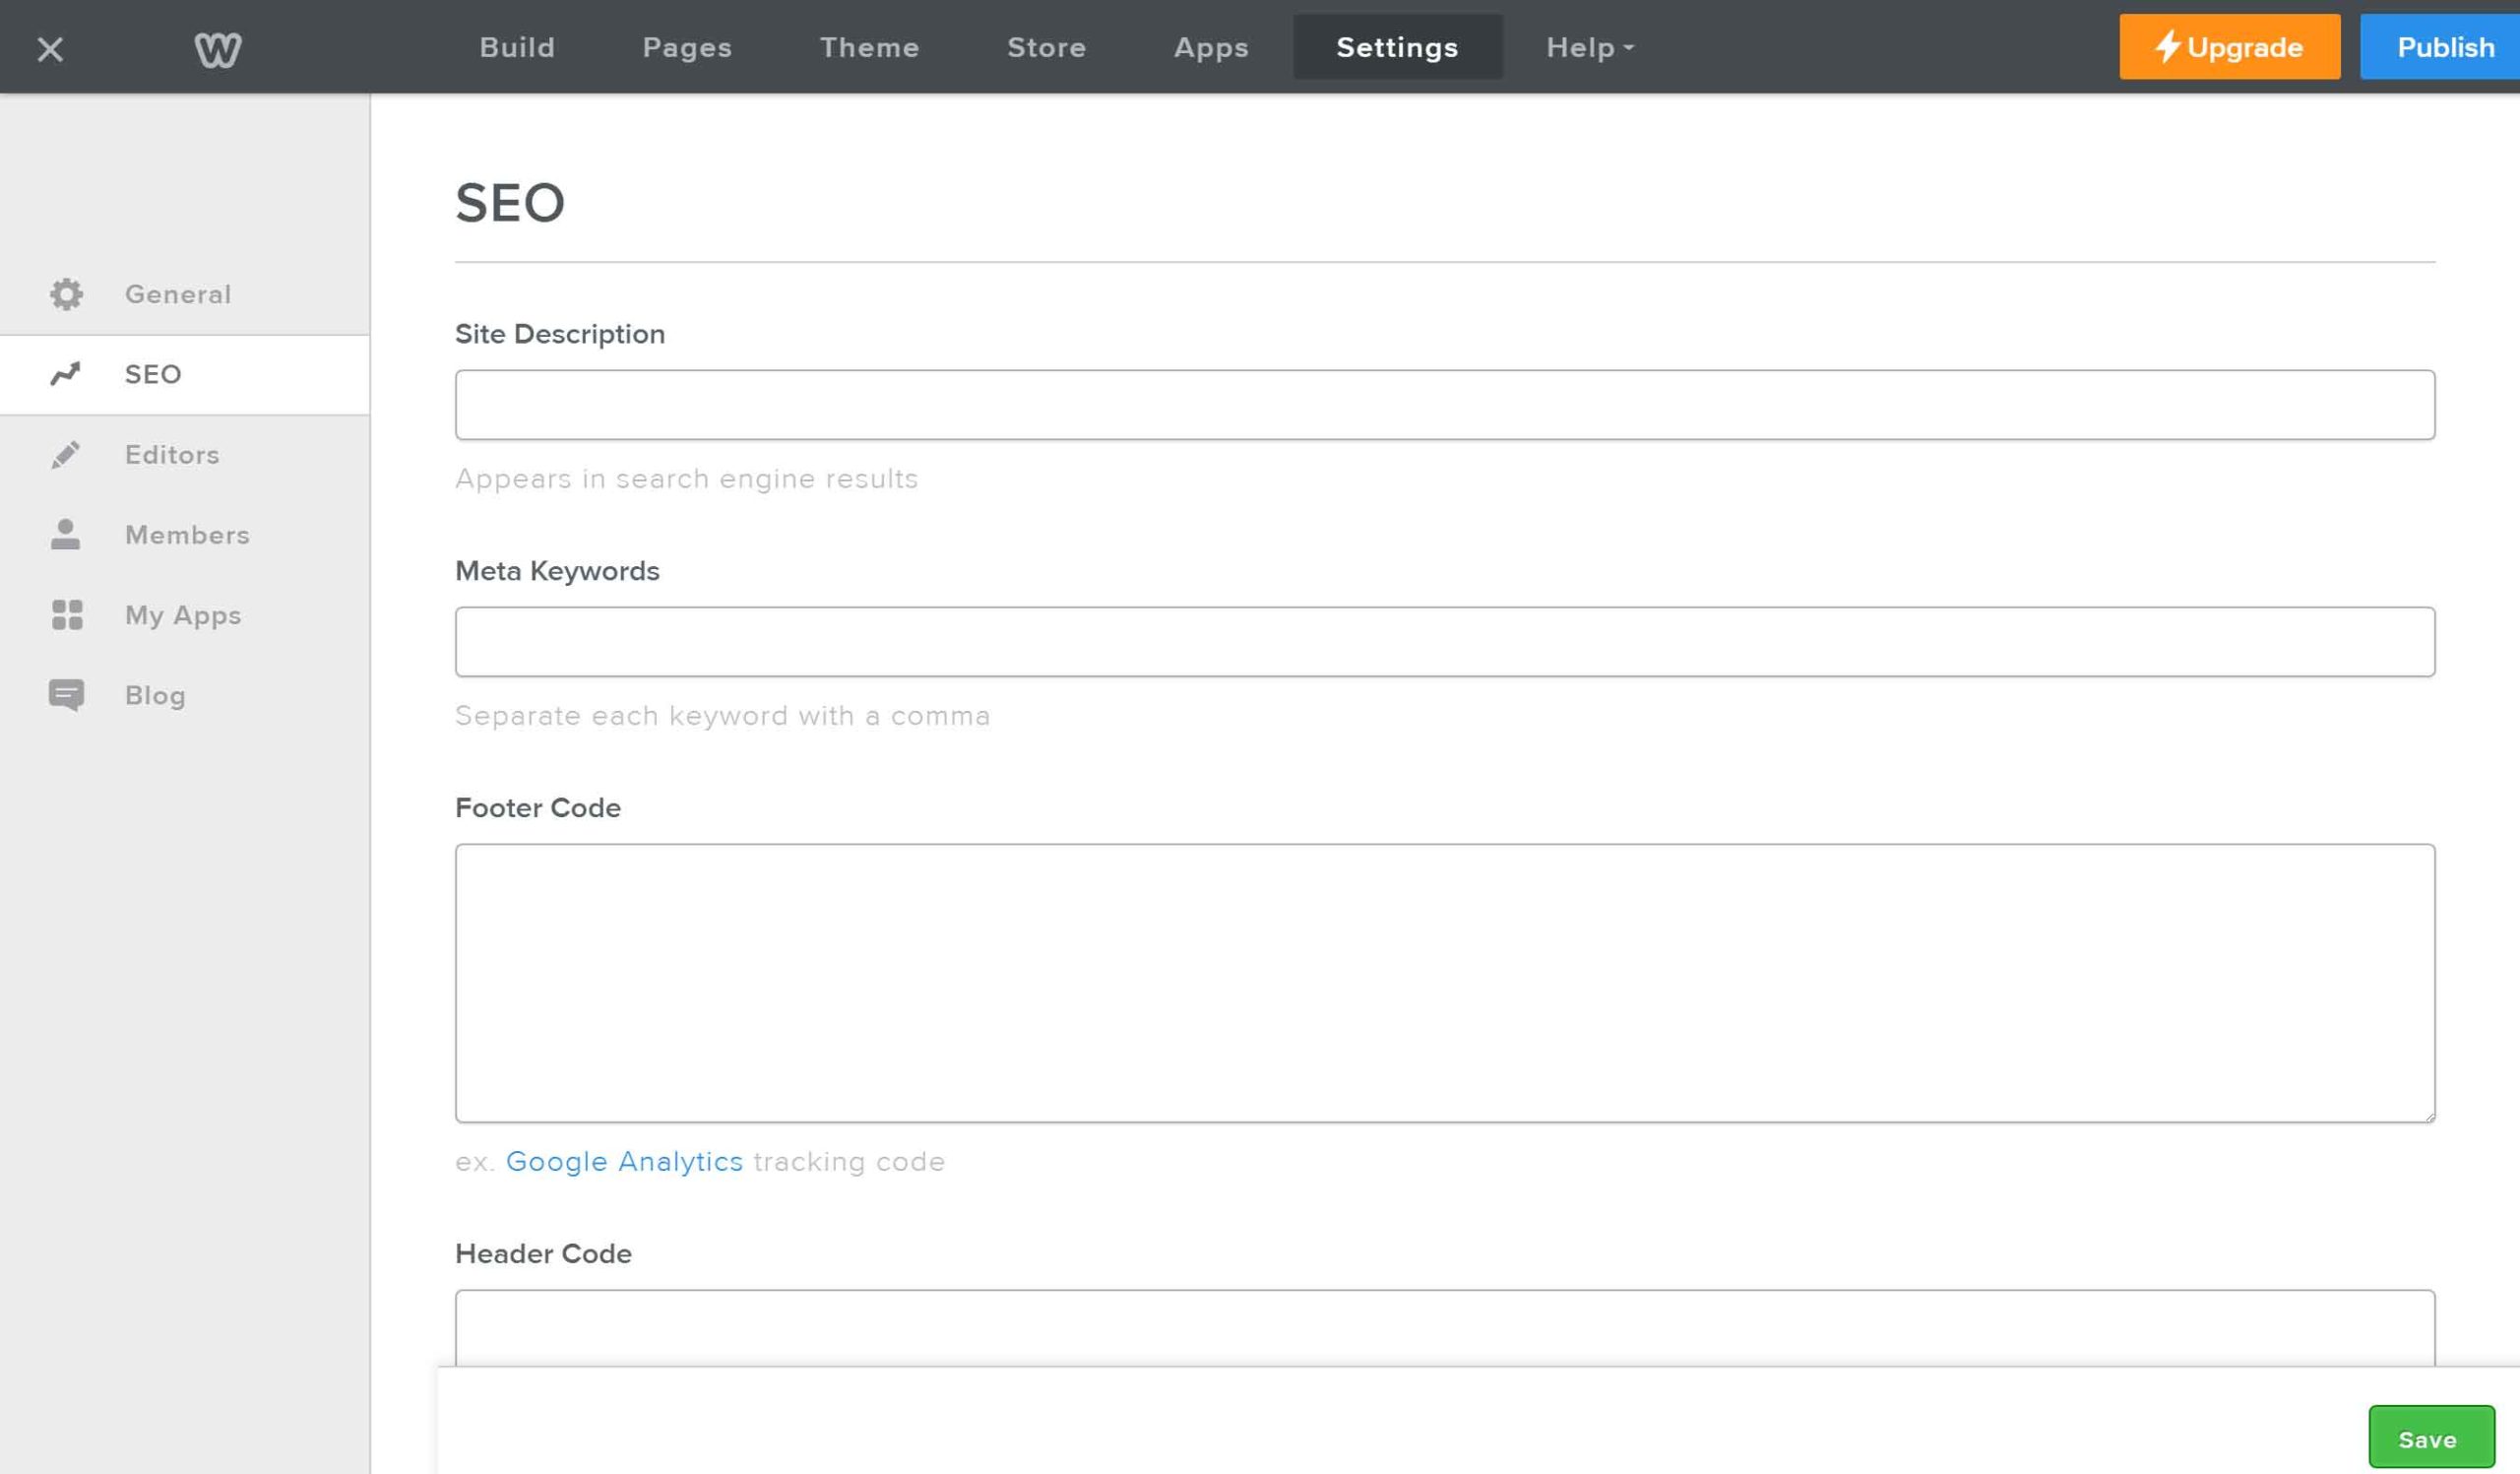The width and height of the screenshot is (2520, 1474).
Task: Focus the Site Description input field
Action: (1445, 405)
